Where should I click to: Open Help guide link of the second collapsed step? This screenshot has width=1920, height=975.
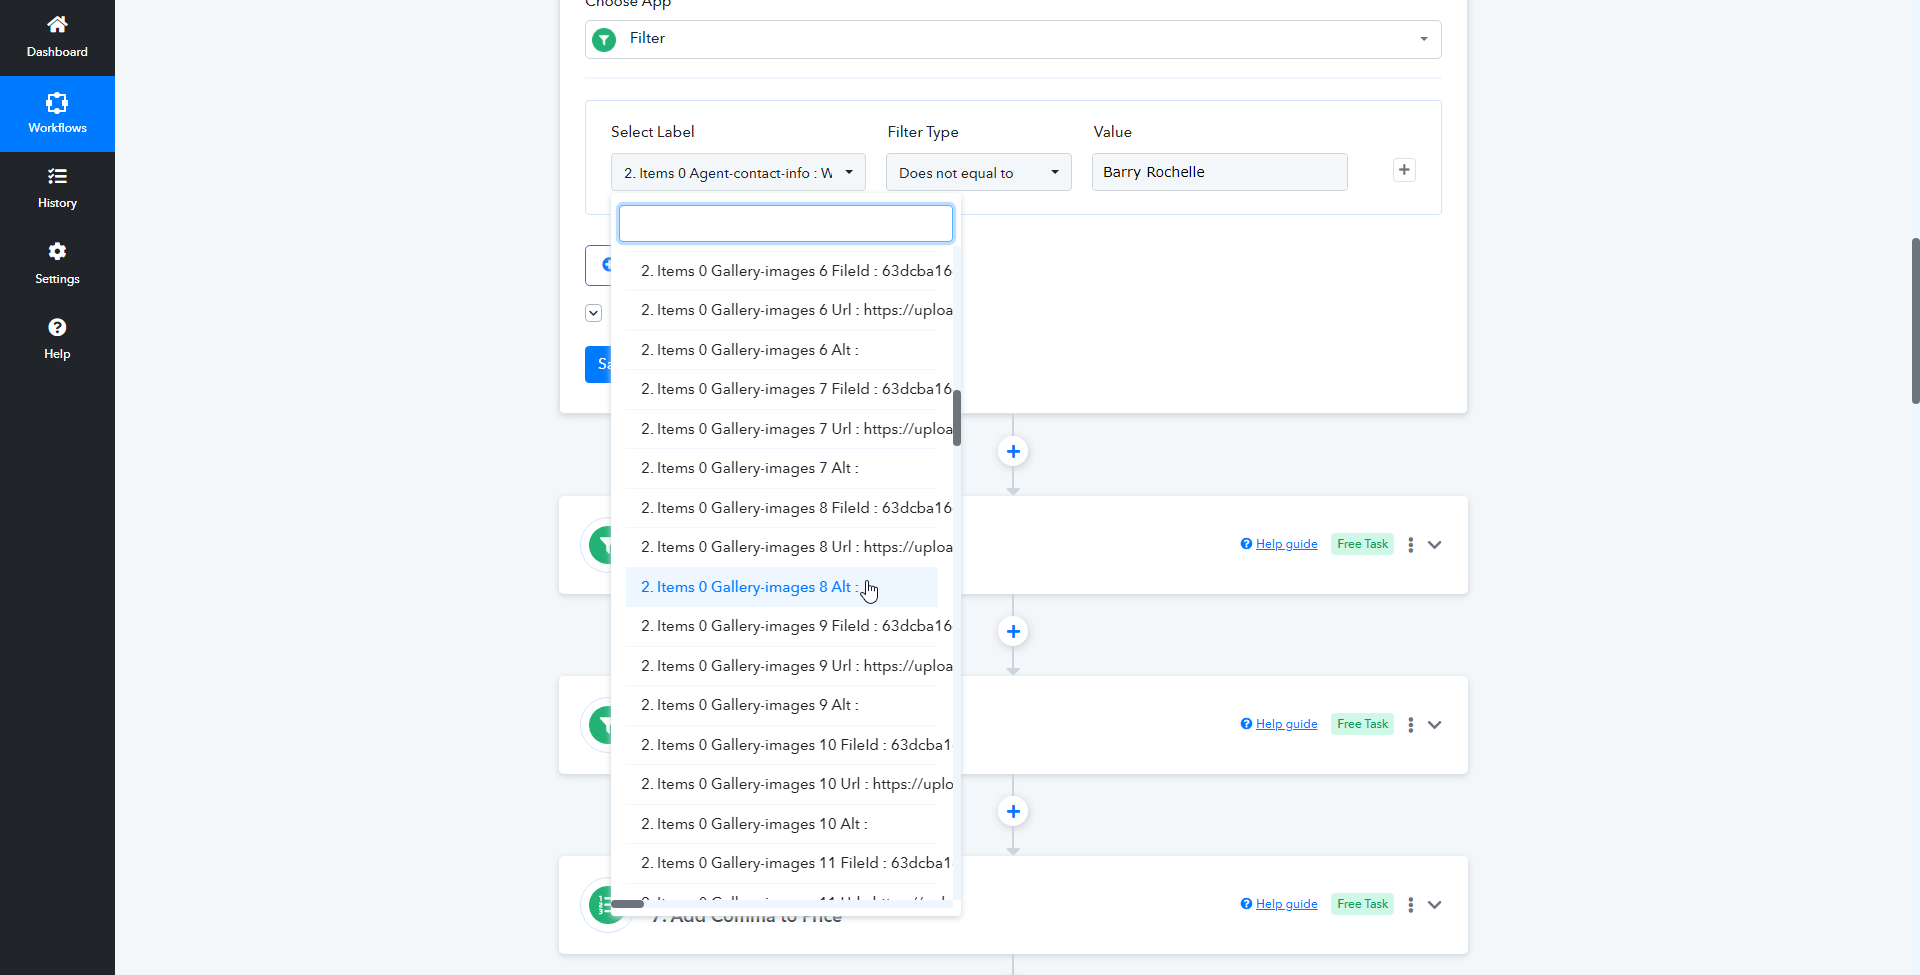click(x=1286, y=724)
